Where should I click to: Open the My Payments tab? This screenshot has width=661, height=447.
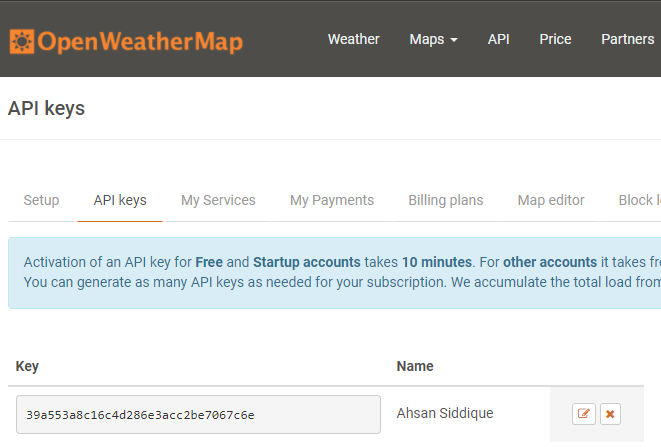pos(332,200)
